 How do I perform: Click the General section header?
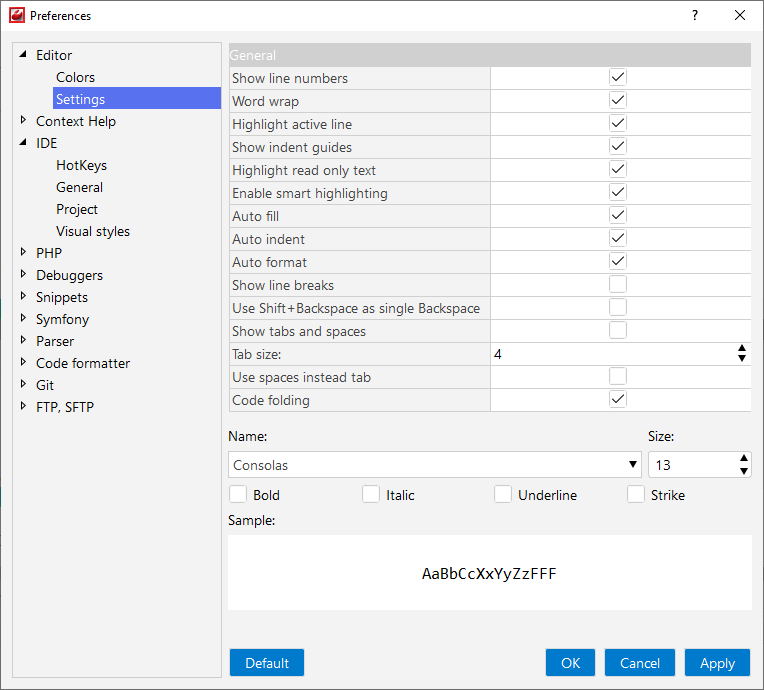[490, 55]
